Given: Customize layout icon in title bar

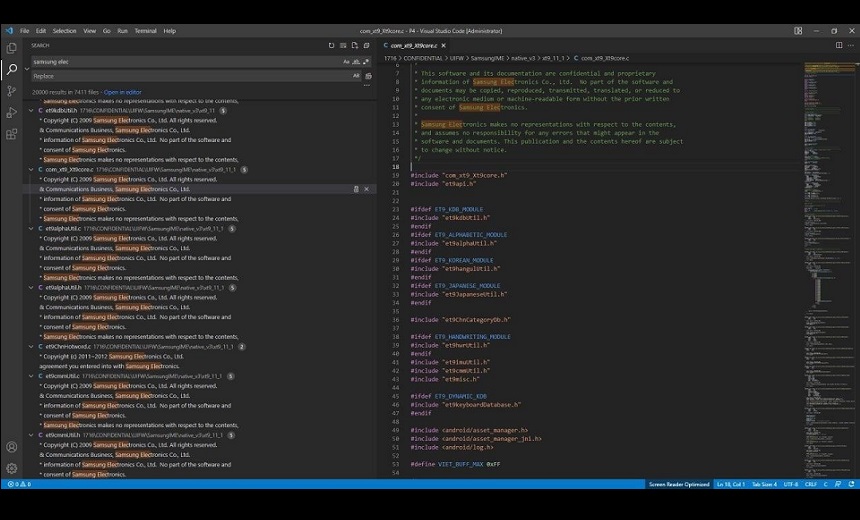Looking at the screenshot, I should 798,31.
